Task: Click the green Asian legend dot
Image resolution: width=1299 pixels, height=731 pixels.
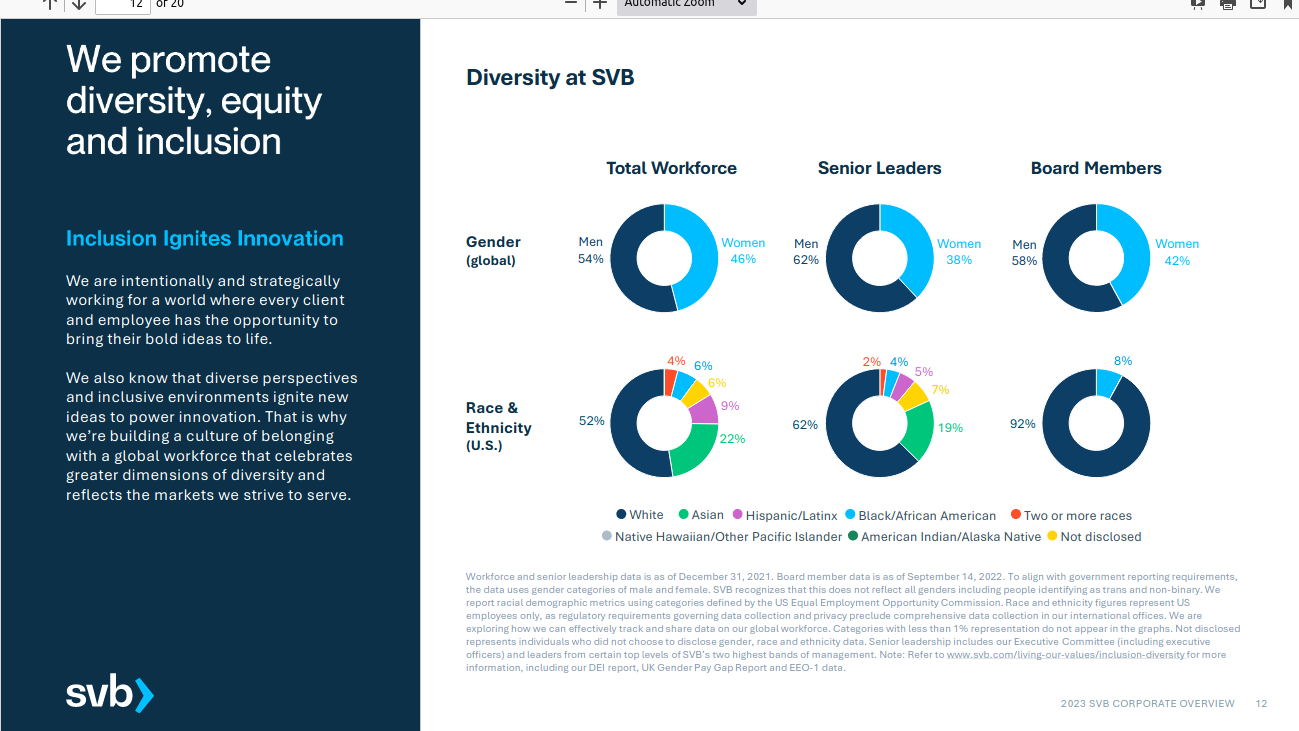Action: click(x=684, y=515)
